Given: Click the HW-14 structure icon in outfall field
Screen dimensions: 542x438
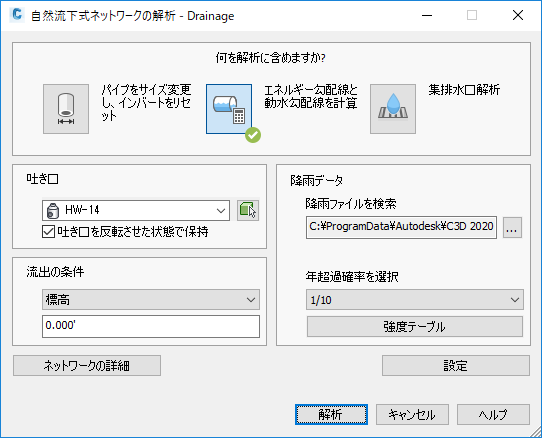Looking at the screenshot, I should point(53,211).
